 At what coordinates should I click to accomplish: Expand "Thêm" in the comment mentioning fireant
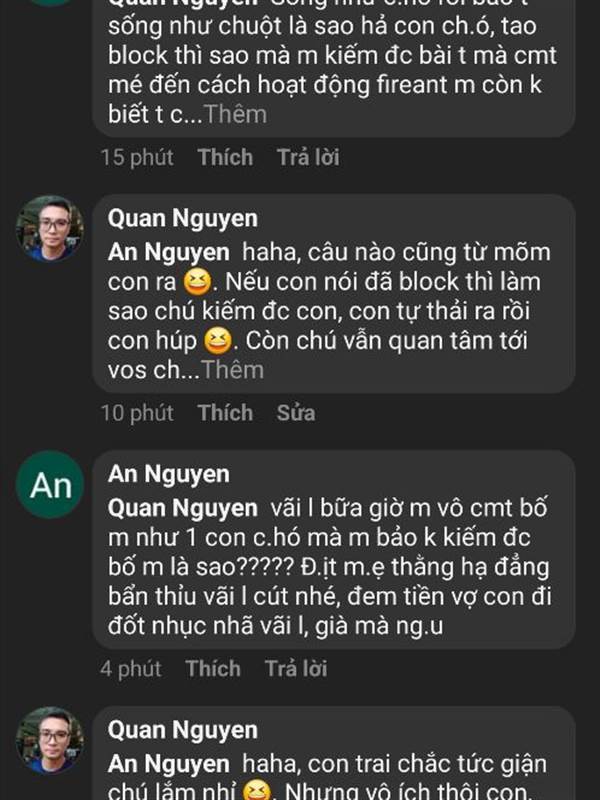[x=236, y=114]
